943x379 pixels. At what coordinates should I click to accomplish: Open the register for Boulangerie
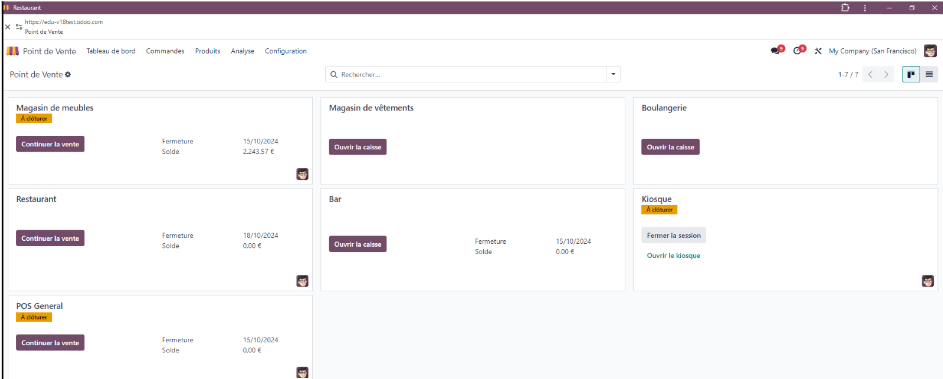click(671, 147)
